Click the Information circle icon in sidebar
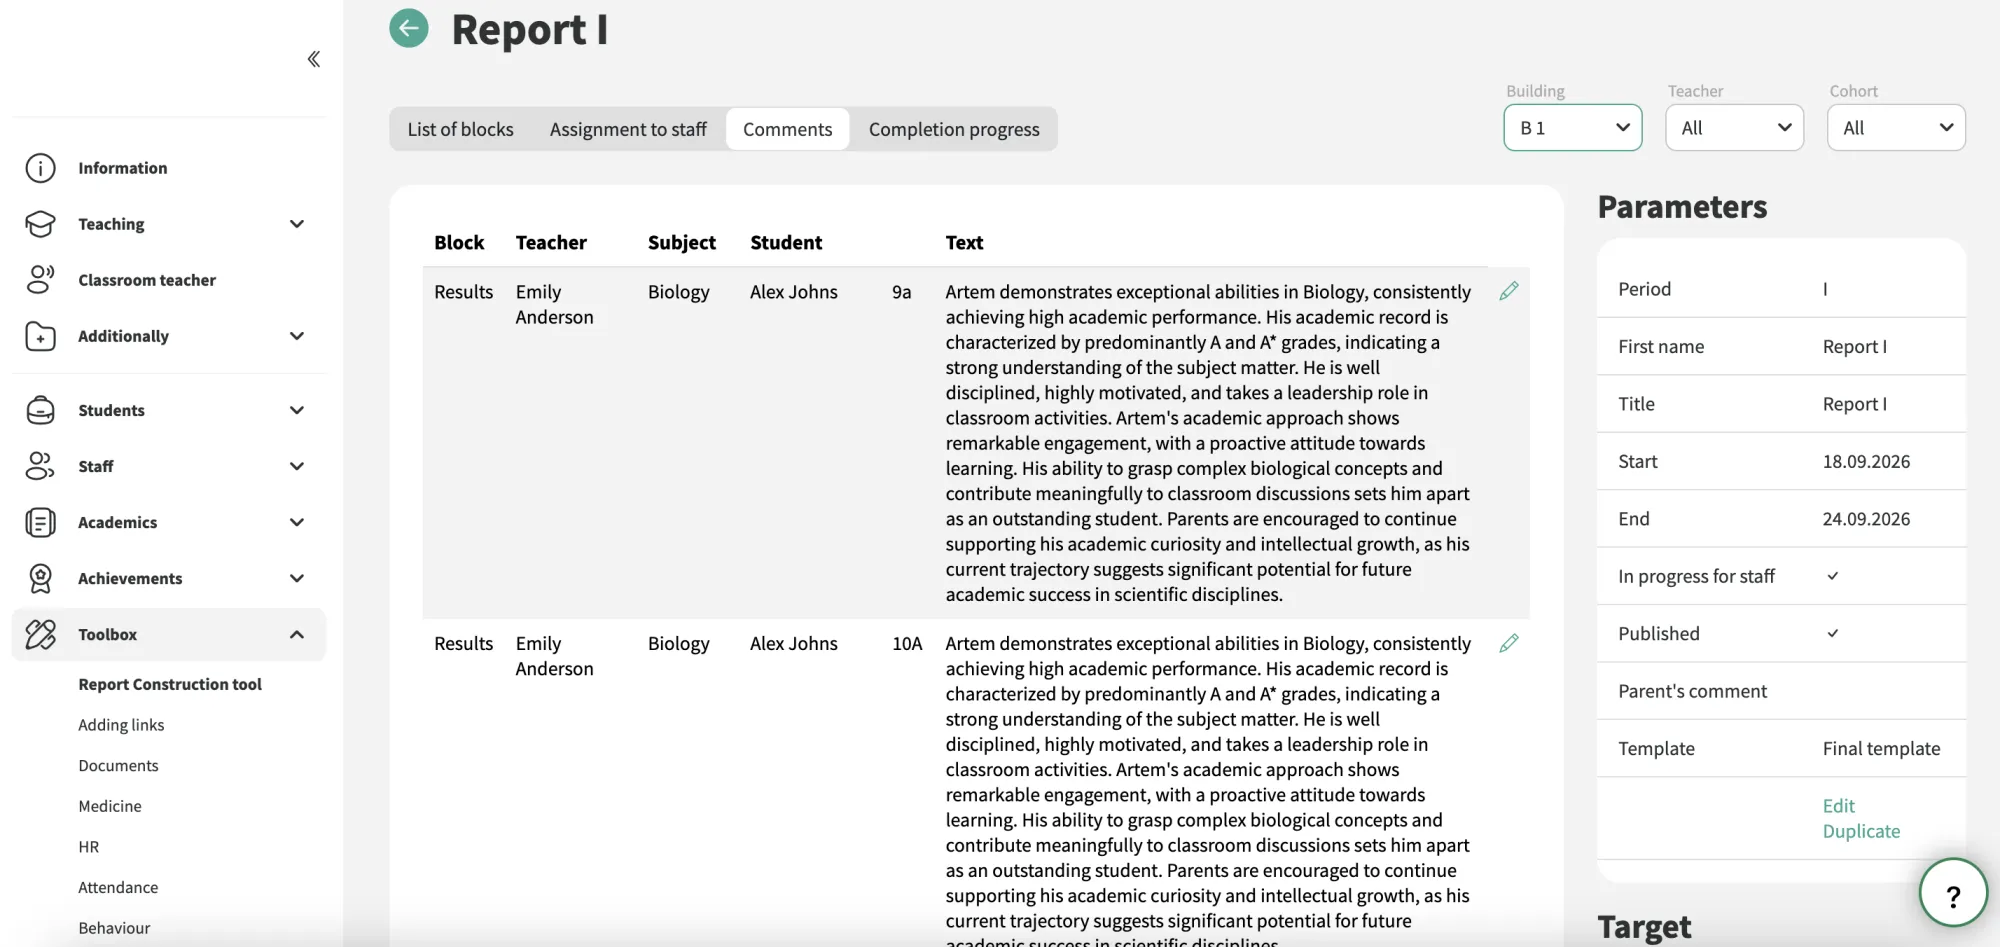 click(40, 168)
